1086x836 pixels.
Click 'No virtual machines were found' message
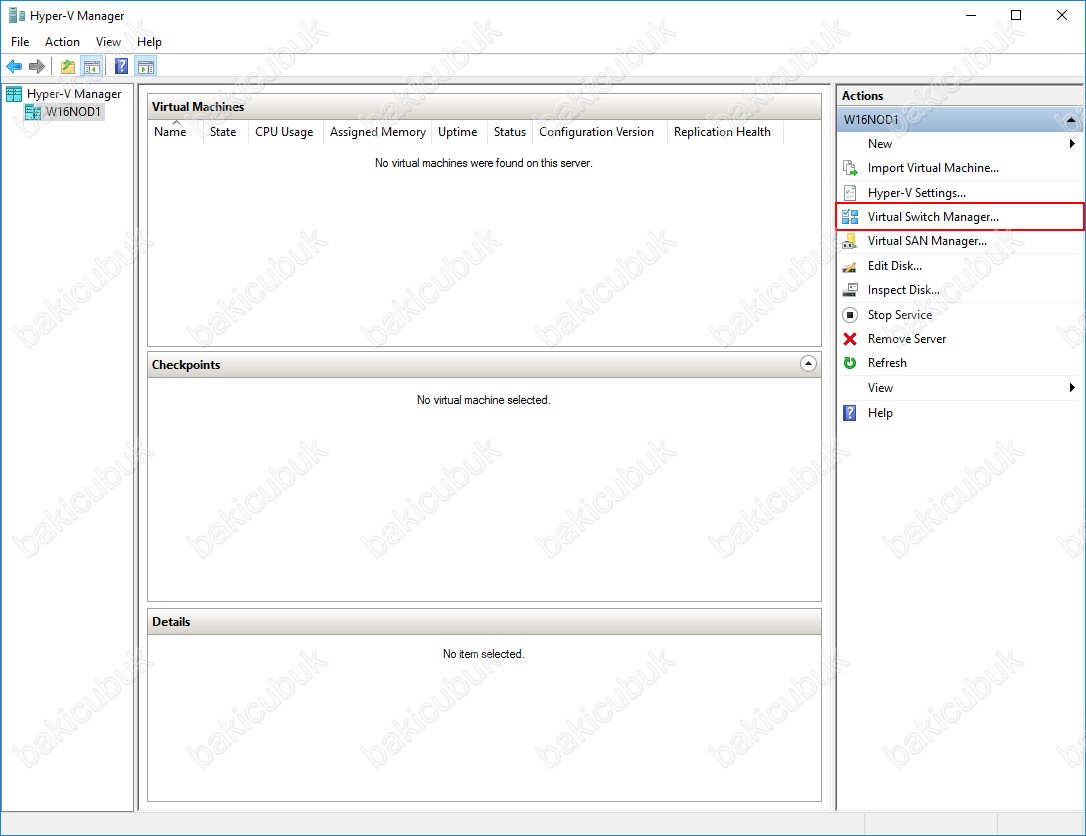click(x=483, y=163)
